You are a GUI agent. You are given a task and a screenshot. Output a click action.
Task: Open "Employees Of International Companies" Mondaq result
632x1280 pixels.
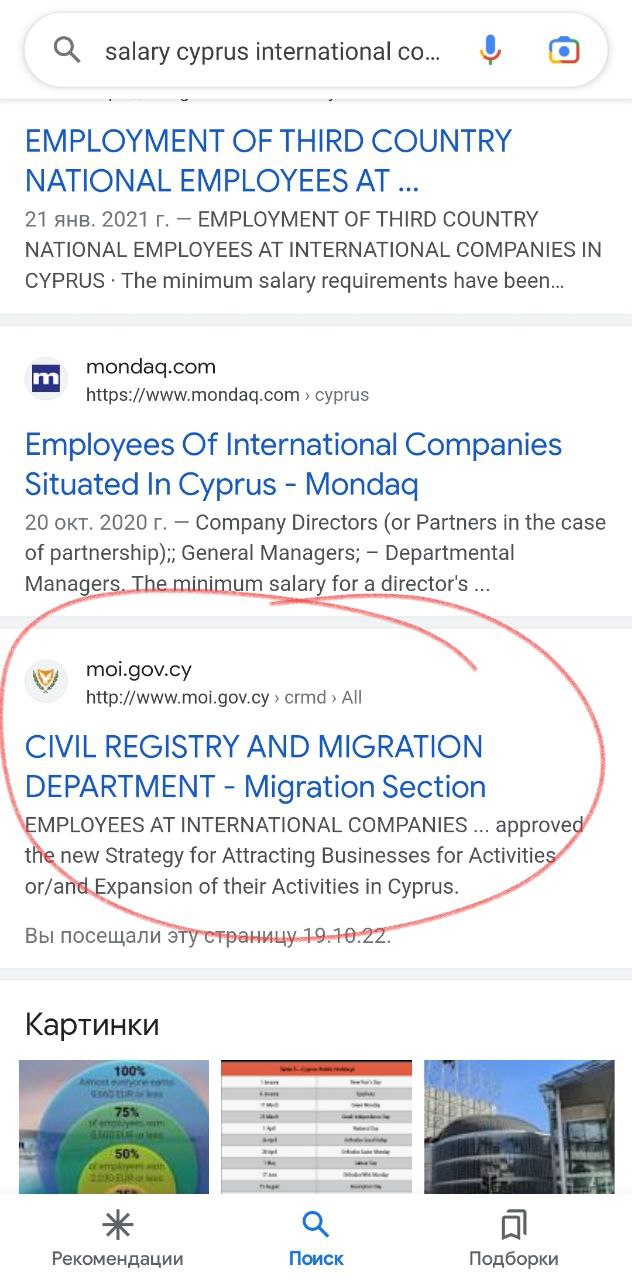[293, 464]
